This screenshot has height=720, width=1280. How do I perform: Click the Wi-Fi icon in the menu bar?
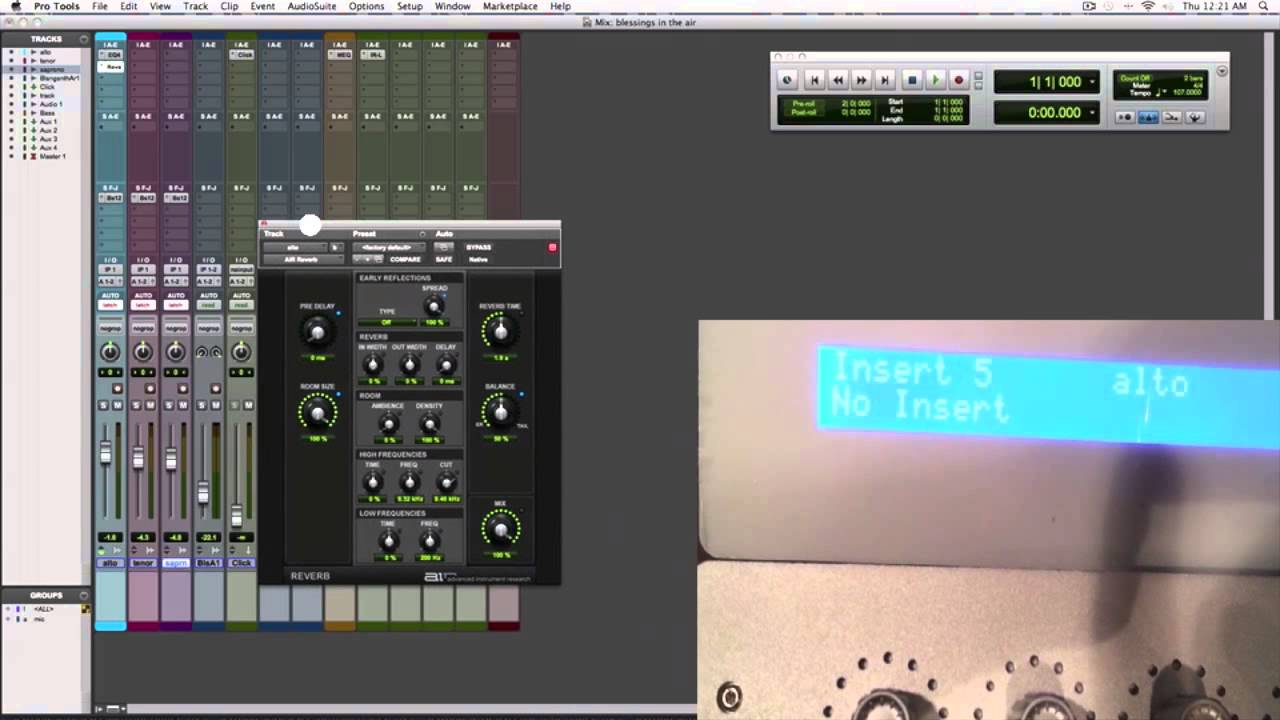coord(1147,6)
